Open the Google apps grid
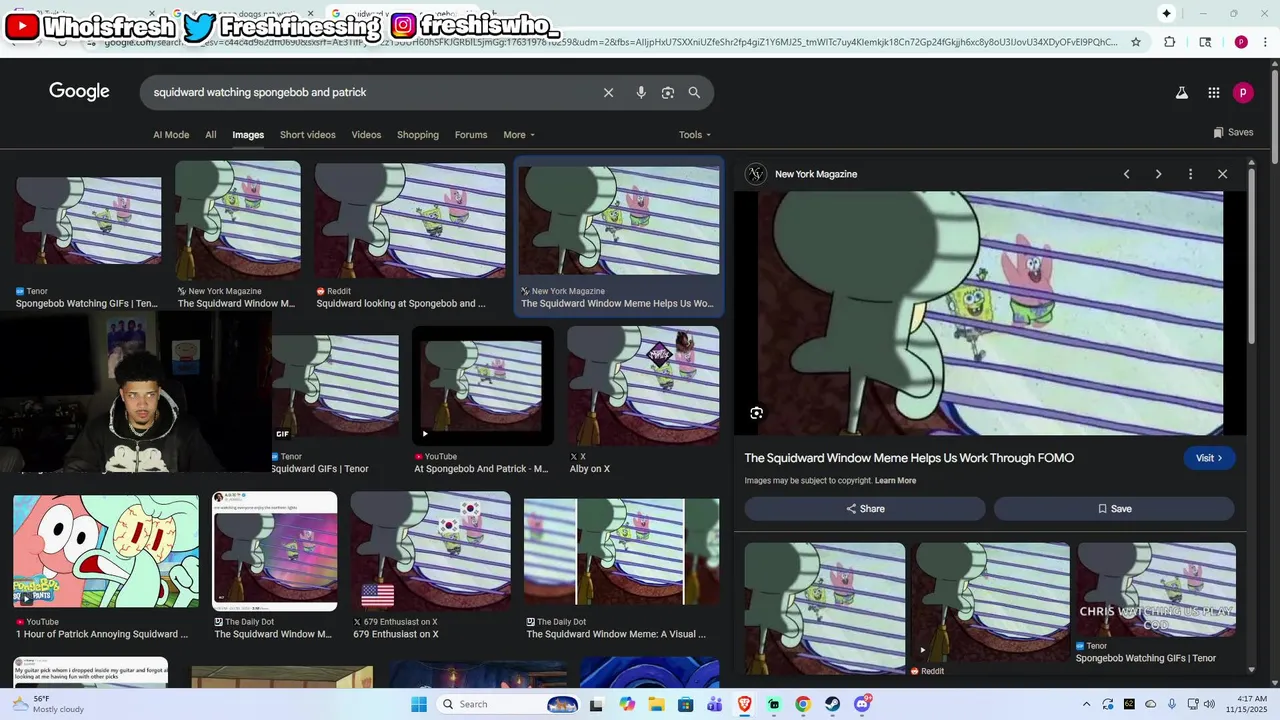 [1213, 92]
